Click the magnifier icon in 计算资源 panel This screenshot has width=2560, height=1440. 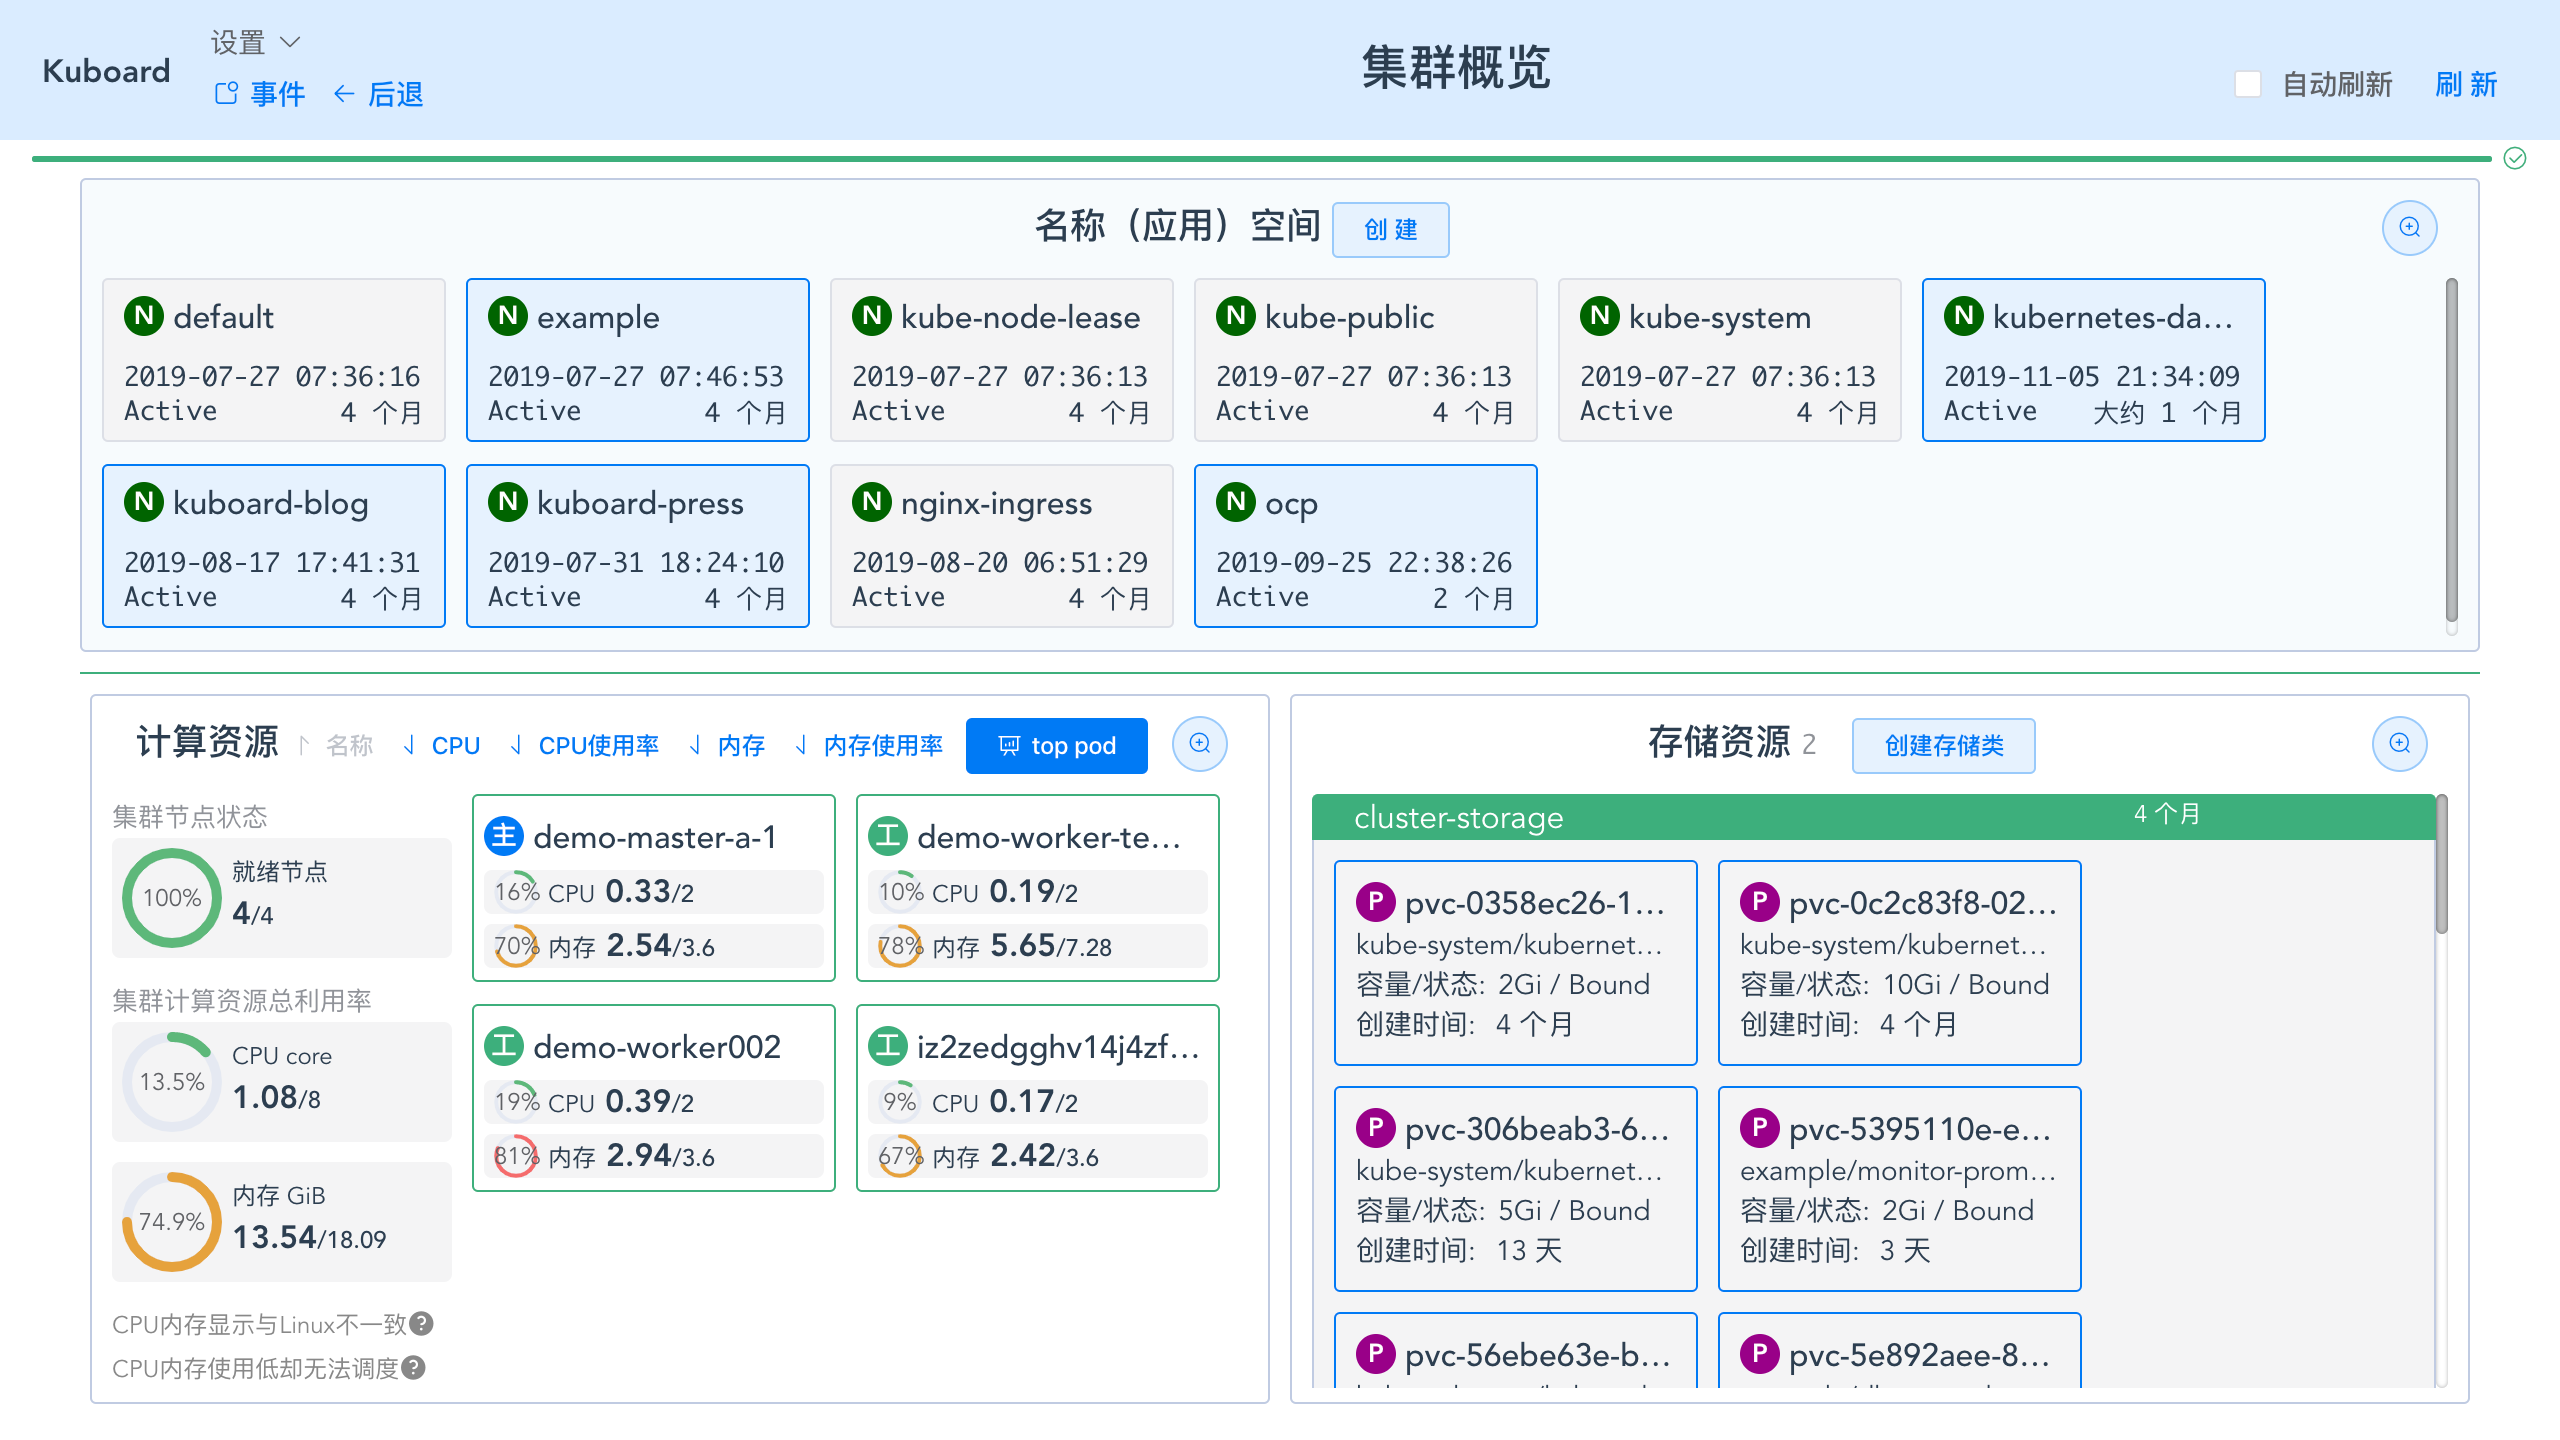pyautogui.click(x=1199, y=745)
